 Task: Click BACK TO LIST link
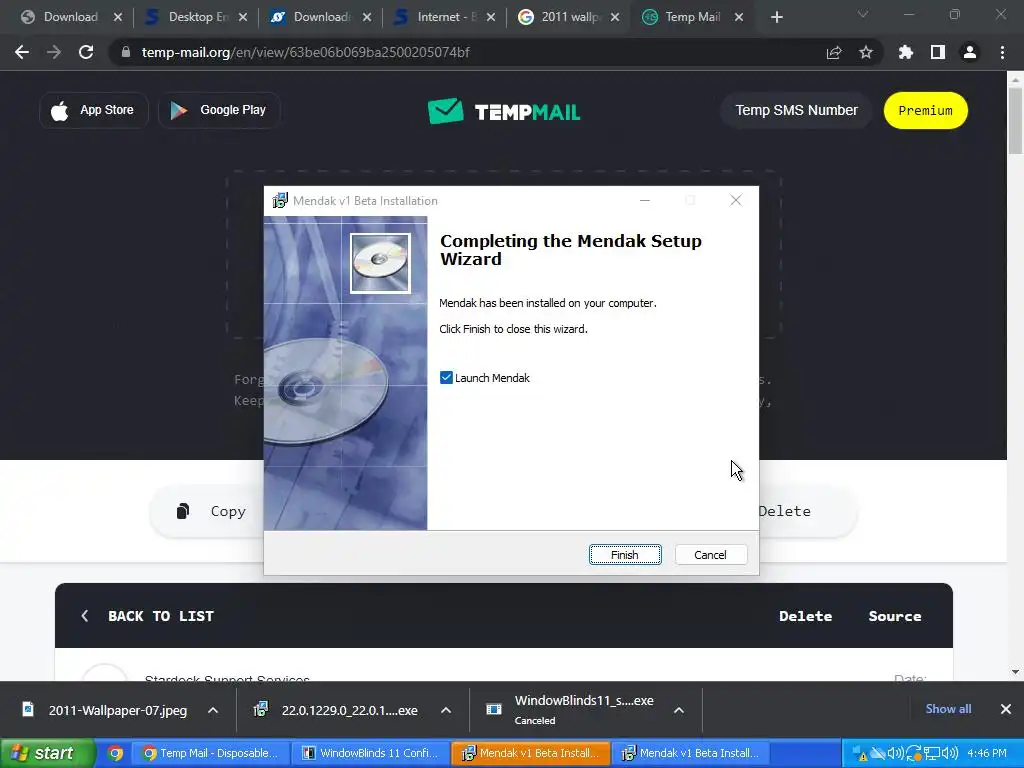[x=161, y=616]
